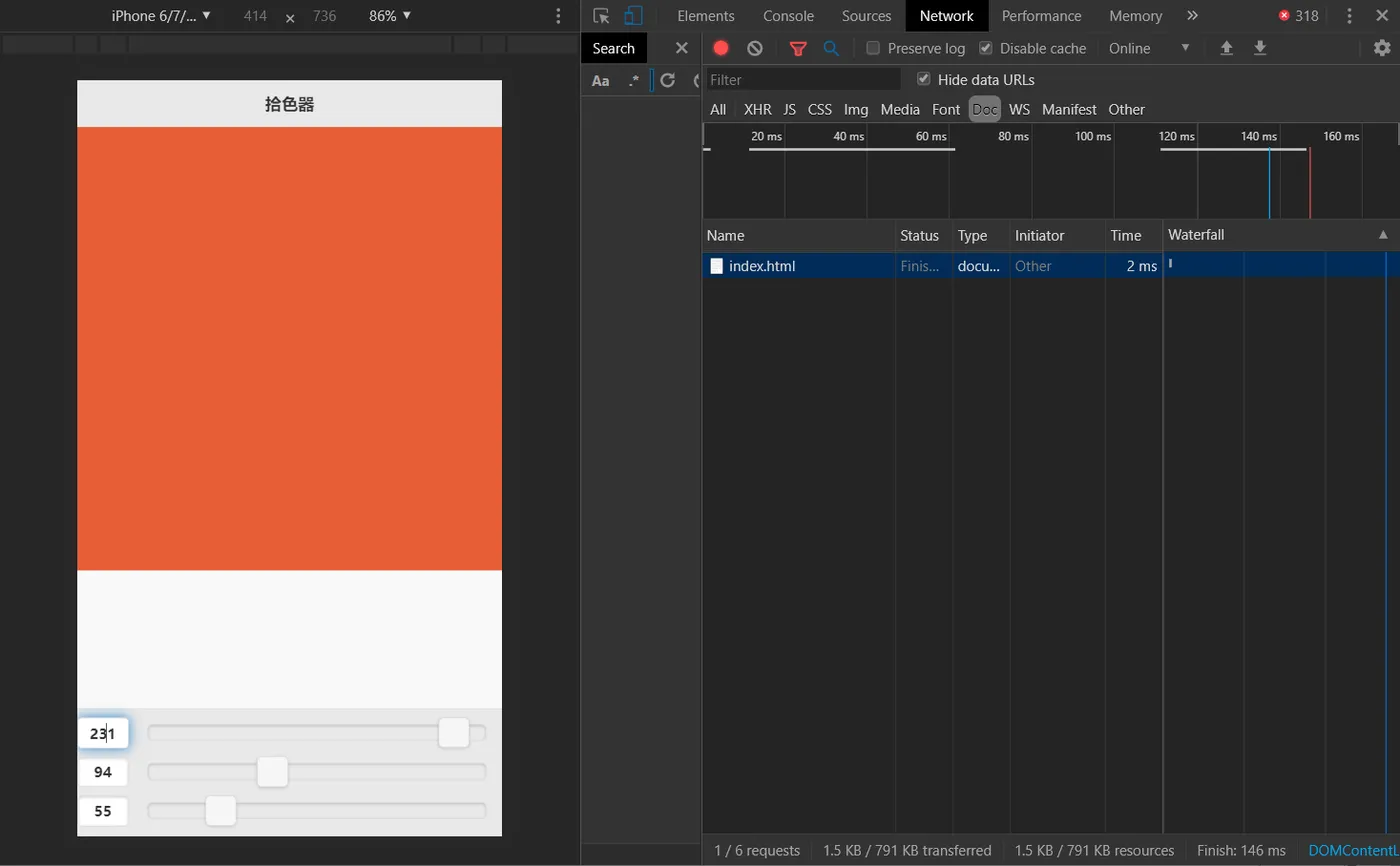Sort by the Status column header
The width and height of the screenshot is (1400, 866).
click(x=923, y=235)
